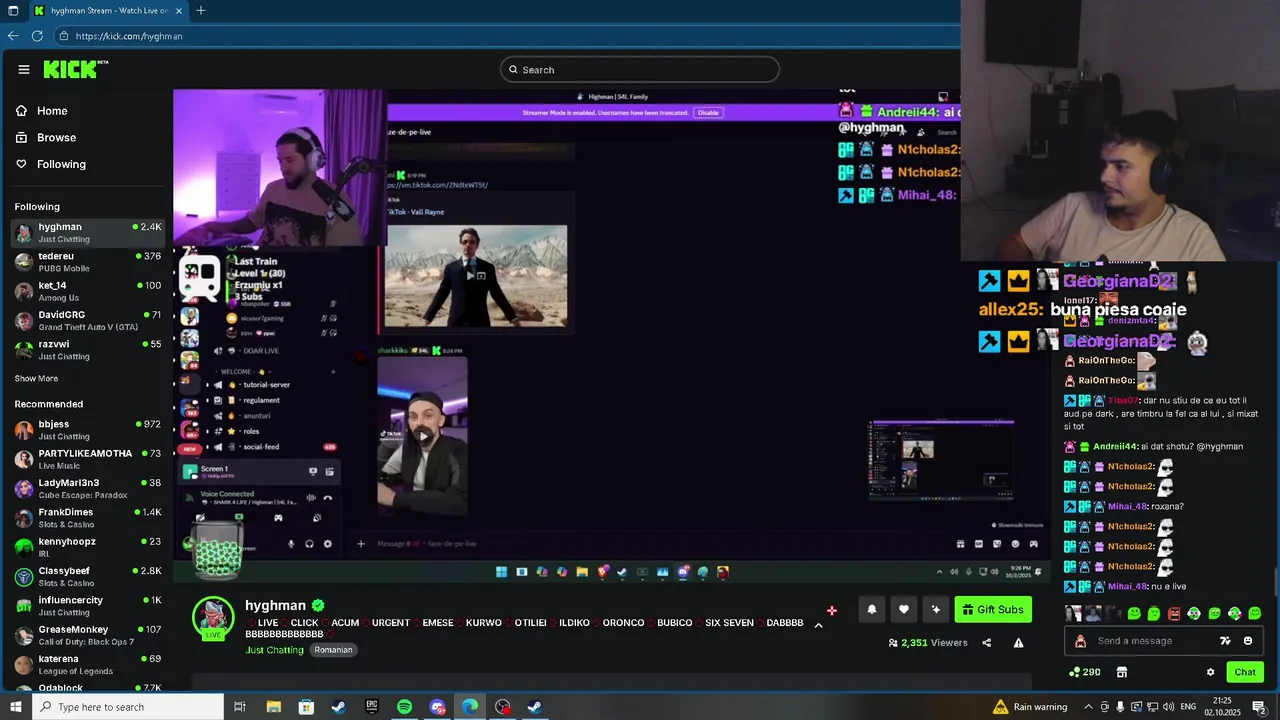
Task: Click the report warning triangle icon
Action: coord(1018,643)
